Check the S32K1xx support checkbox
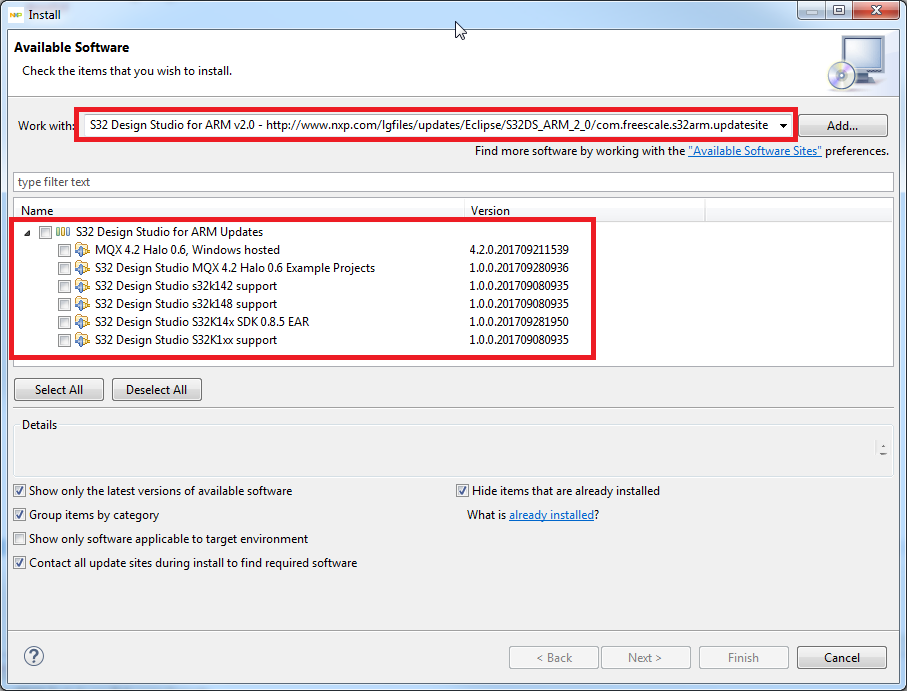 64,340
